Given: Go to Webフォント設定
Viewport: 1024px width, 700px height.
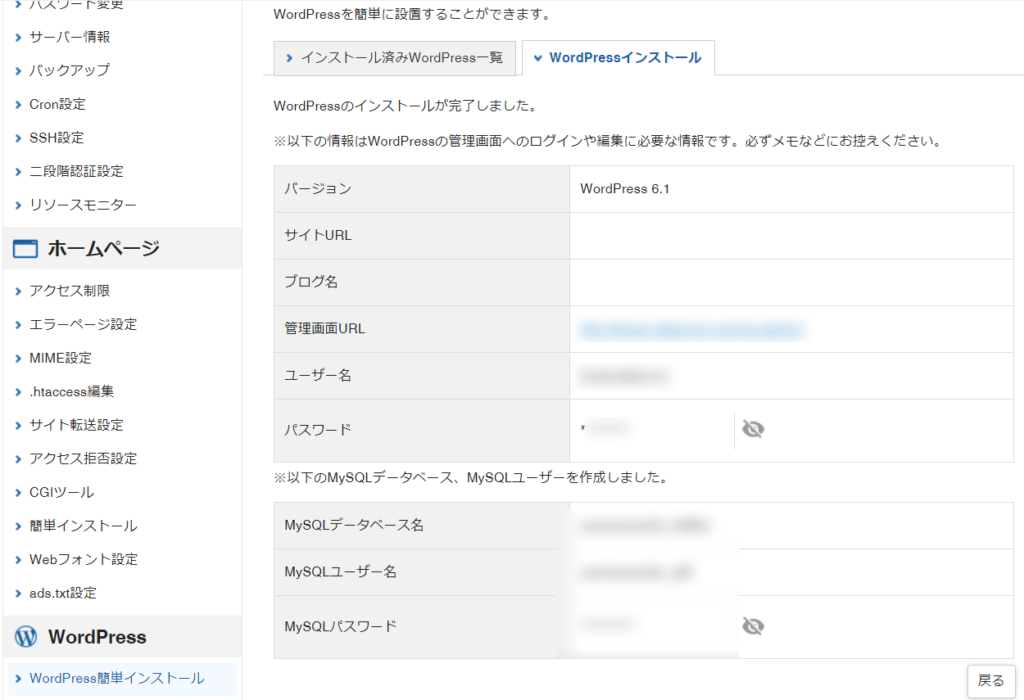Looking at the screenshot, I should click(x=84, y=559).
